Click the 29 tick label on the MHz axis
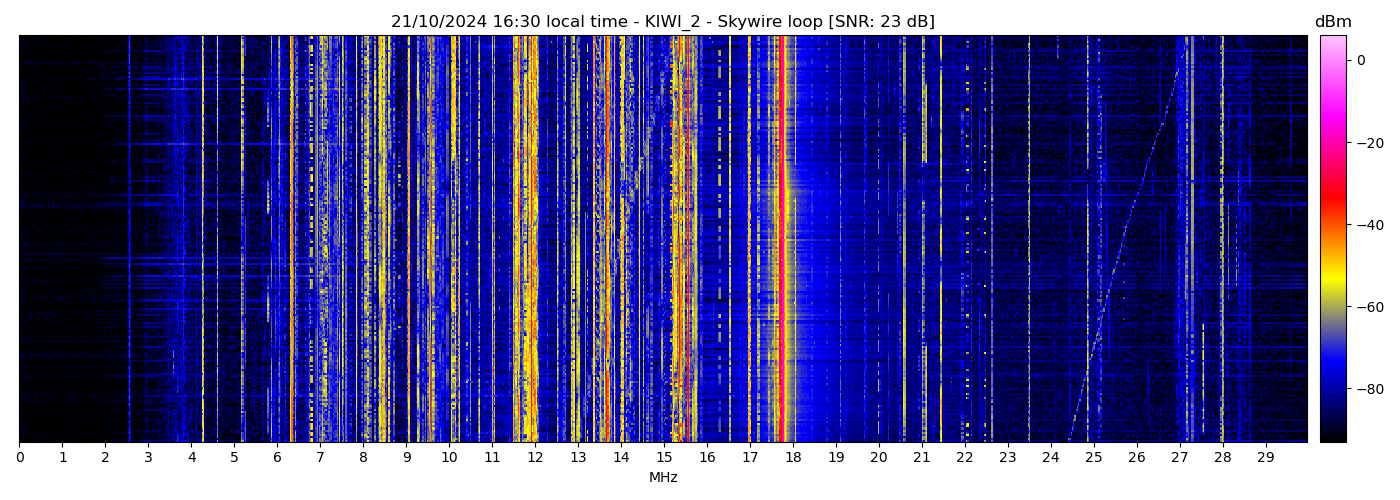 point(1265,458)
